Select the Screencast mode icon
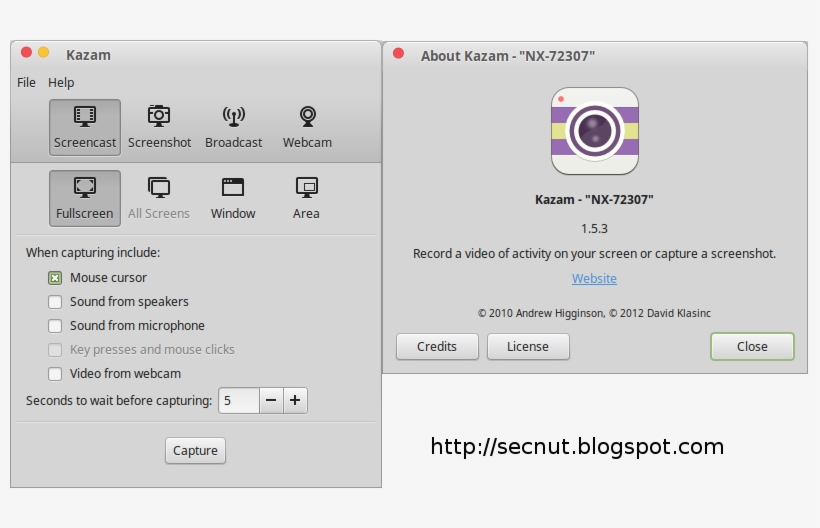Viewport: 820px width, 528px height. tap(85, 127)
